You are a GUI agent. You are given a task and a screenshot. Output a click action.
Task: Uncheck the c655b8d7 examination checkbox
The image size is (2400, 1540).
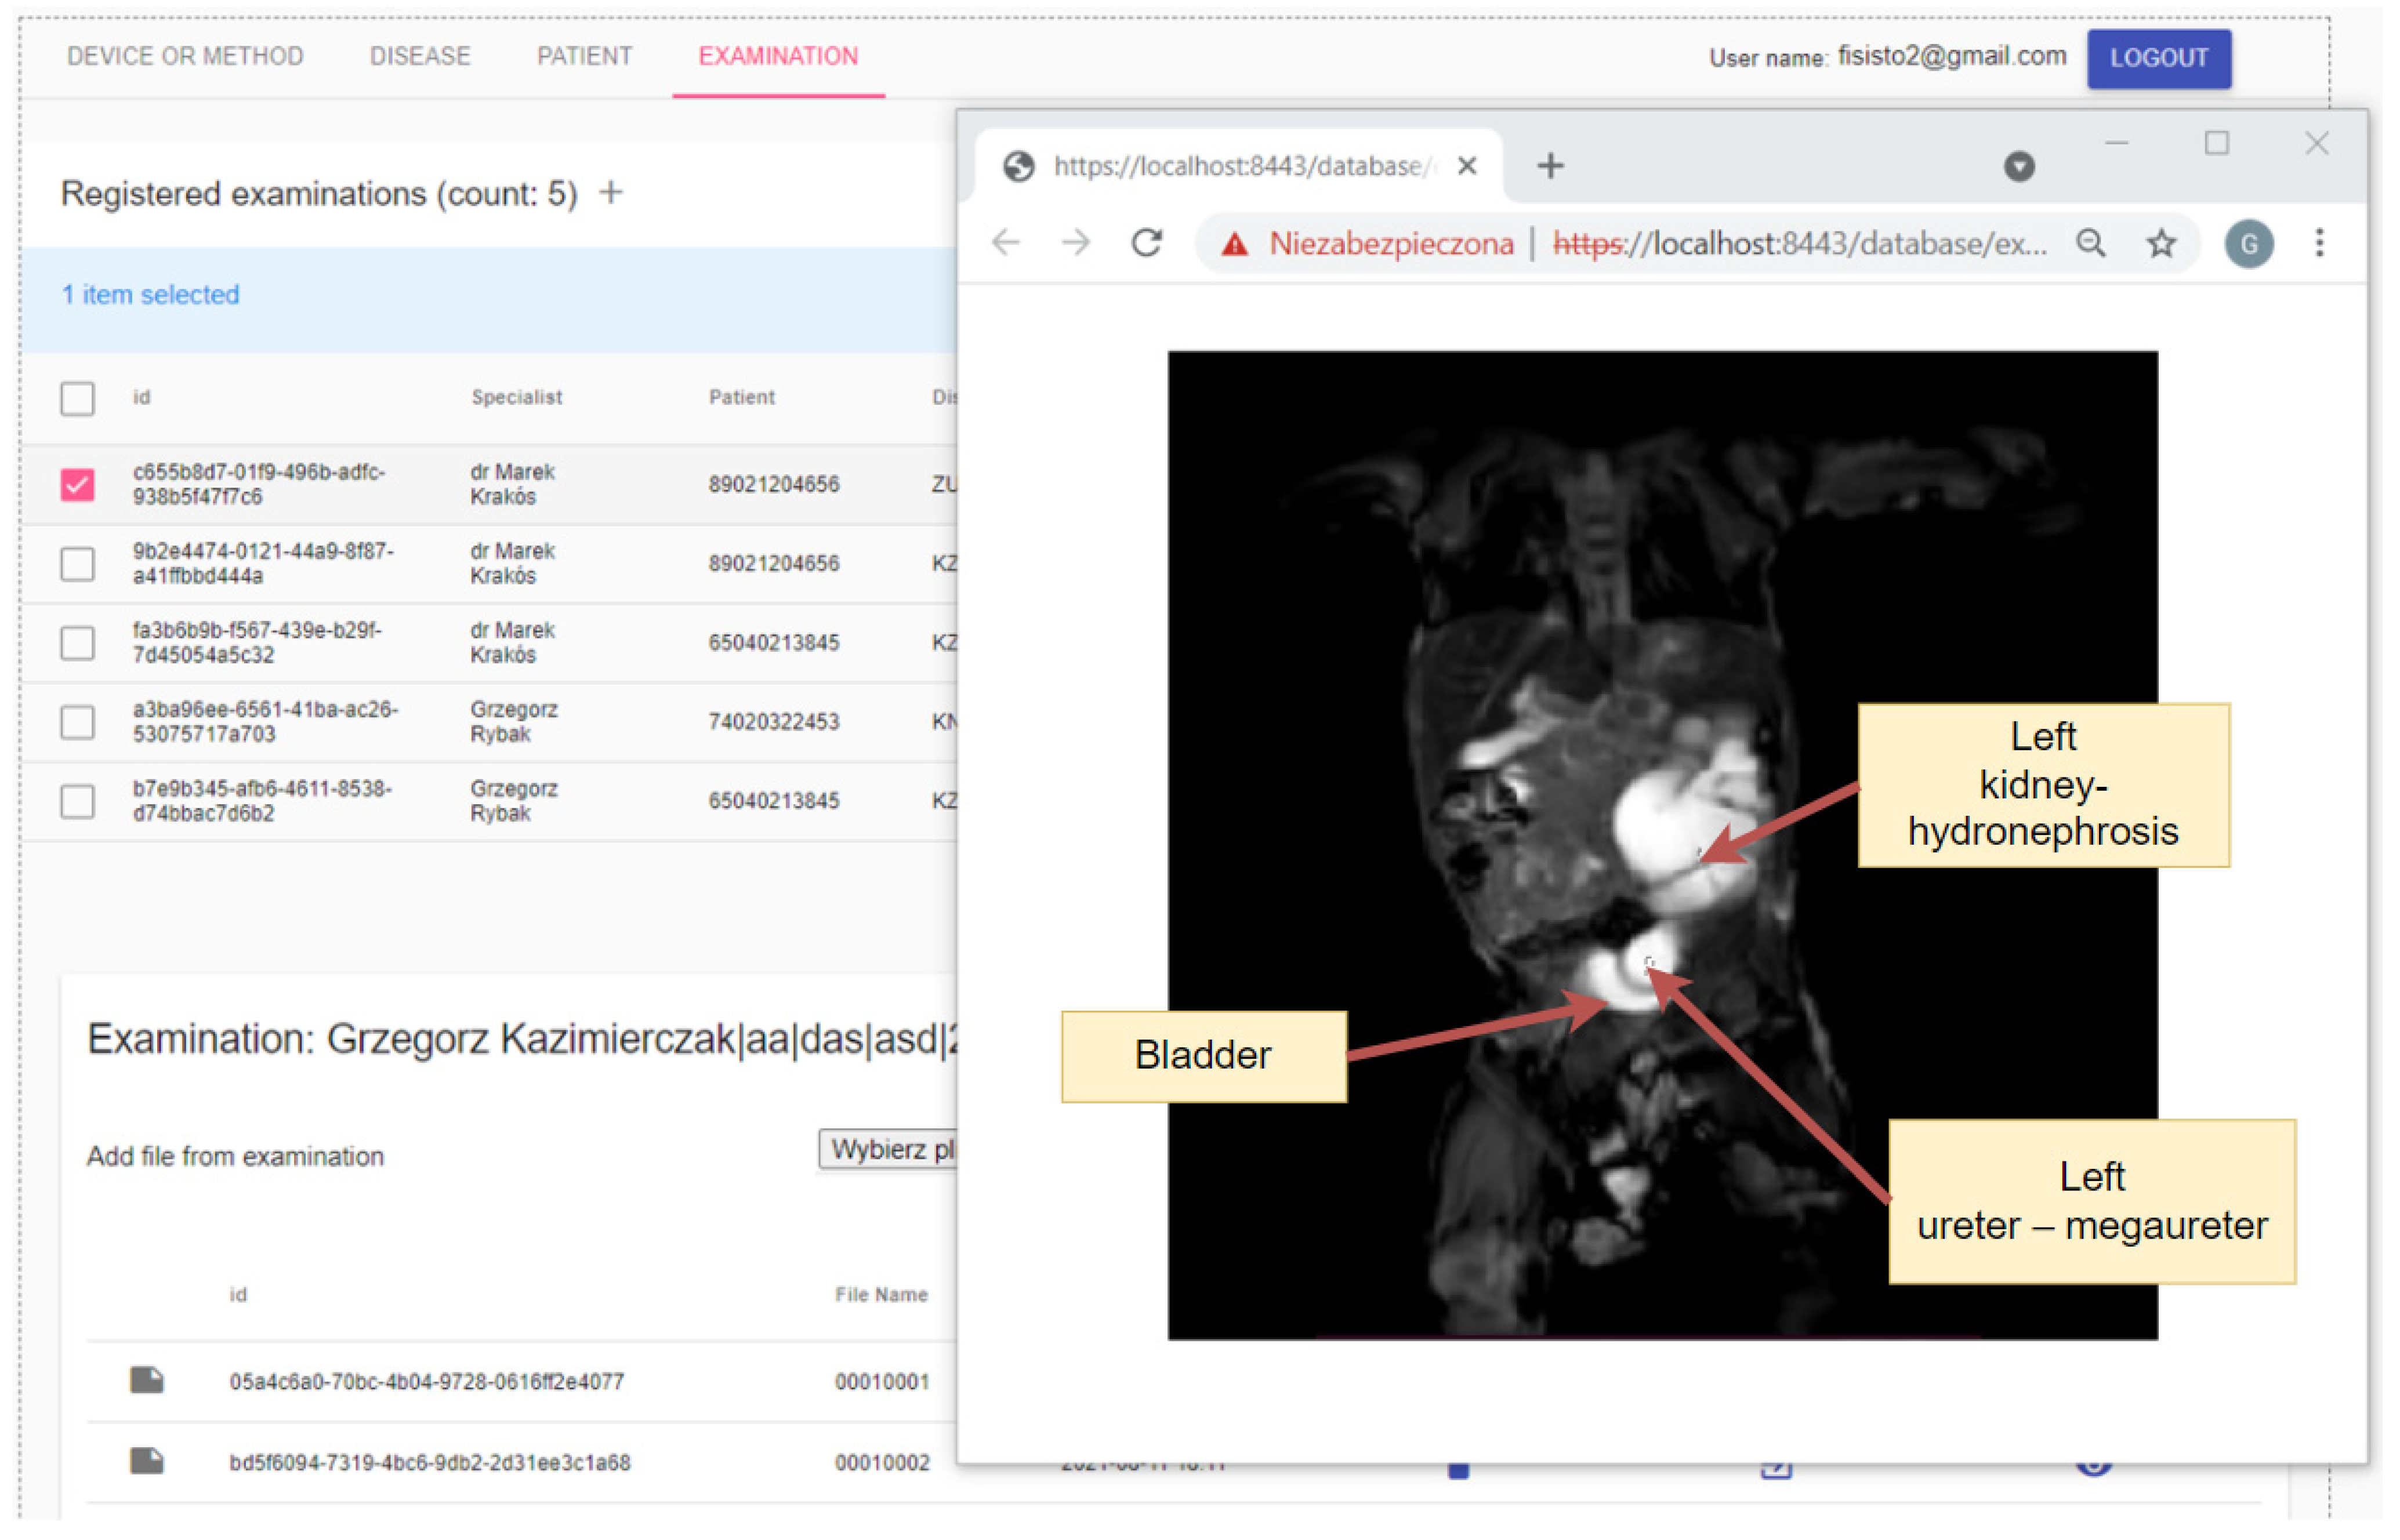click(x=78, y=485)
